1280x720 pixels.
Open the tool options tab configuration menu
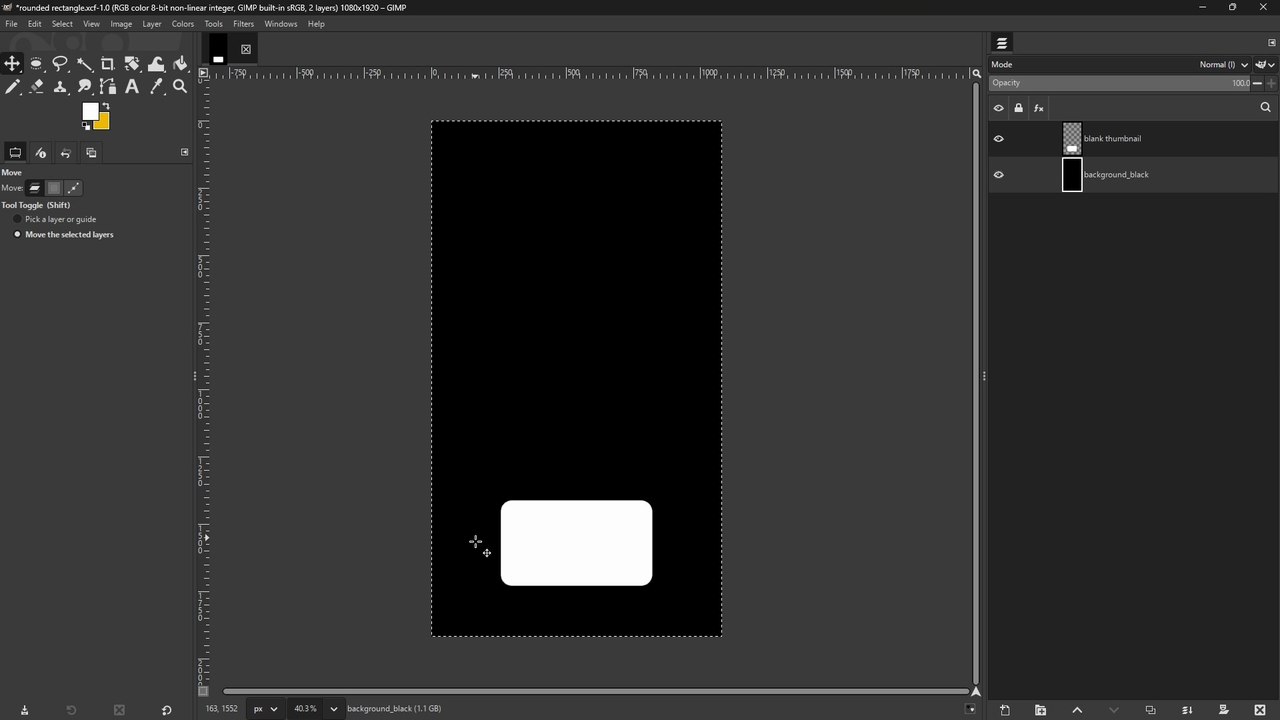184,152
